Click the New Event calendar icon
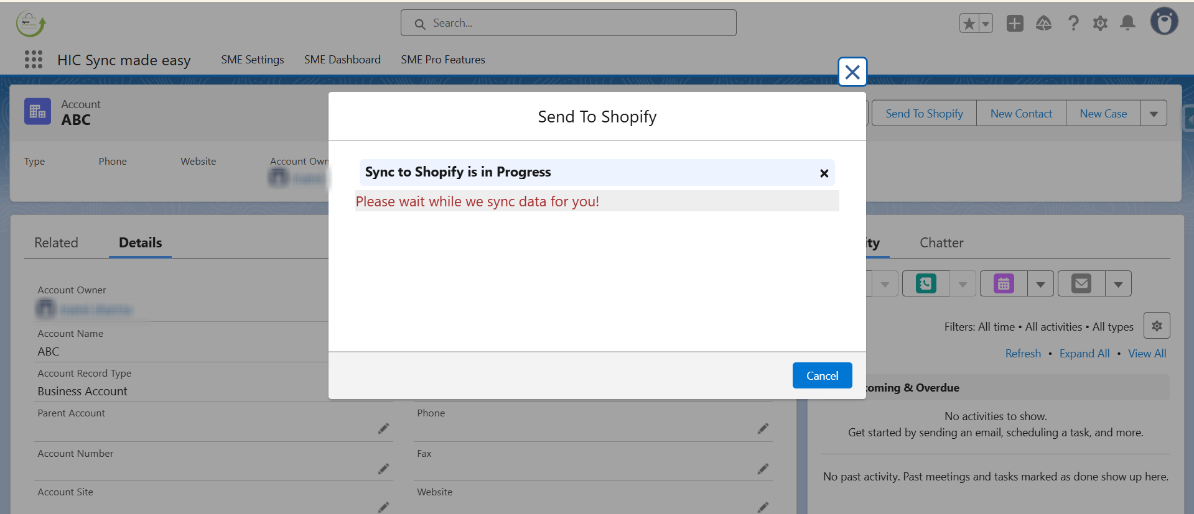The width and height of the screenshot is (1194, 514). tap(1003, 284)
